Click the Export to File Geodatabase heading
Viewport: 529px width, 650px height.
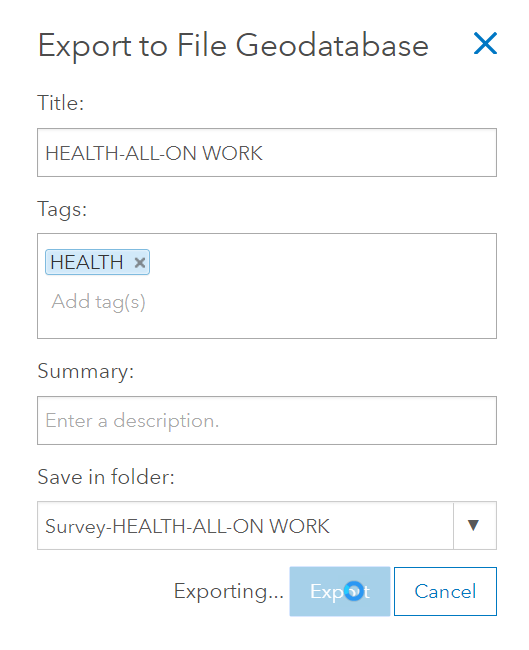click(x=233, y=46)
